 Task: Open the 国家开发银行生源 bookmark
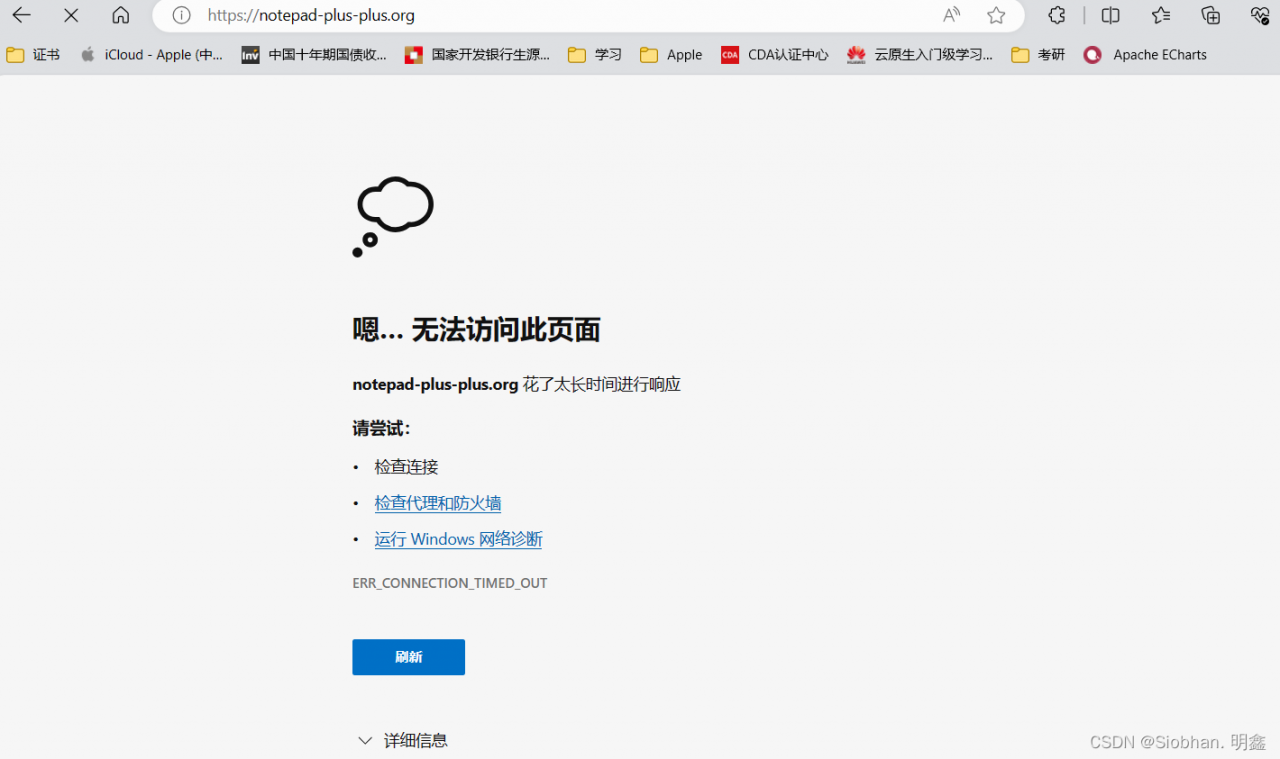point(477,55)
